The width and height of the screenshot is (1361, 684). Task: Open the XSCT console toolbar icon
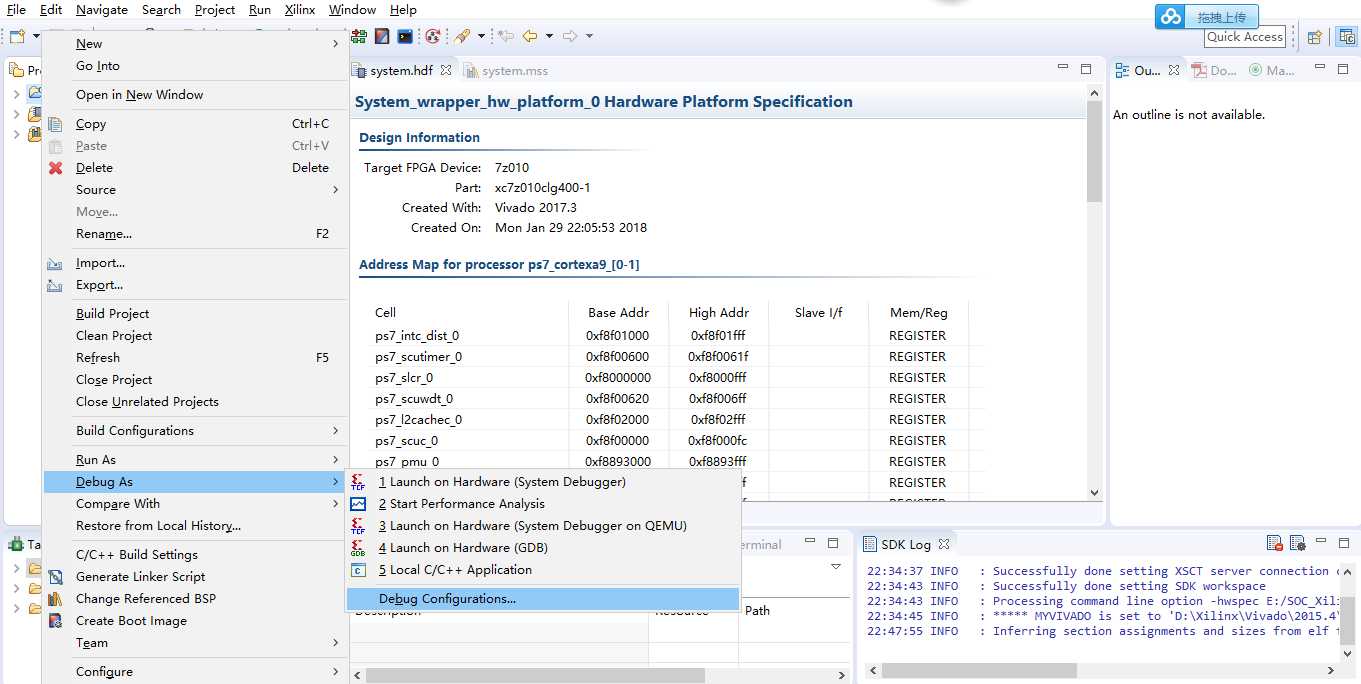pos(405,36)
